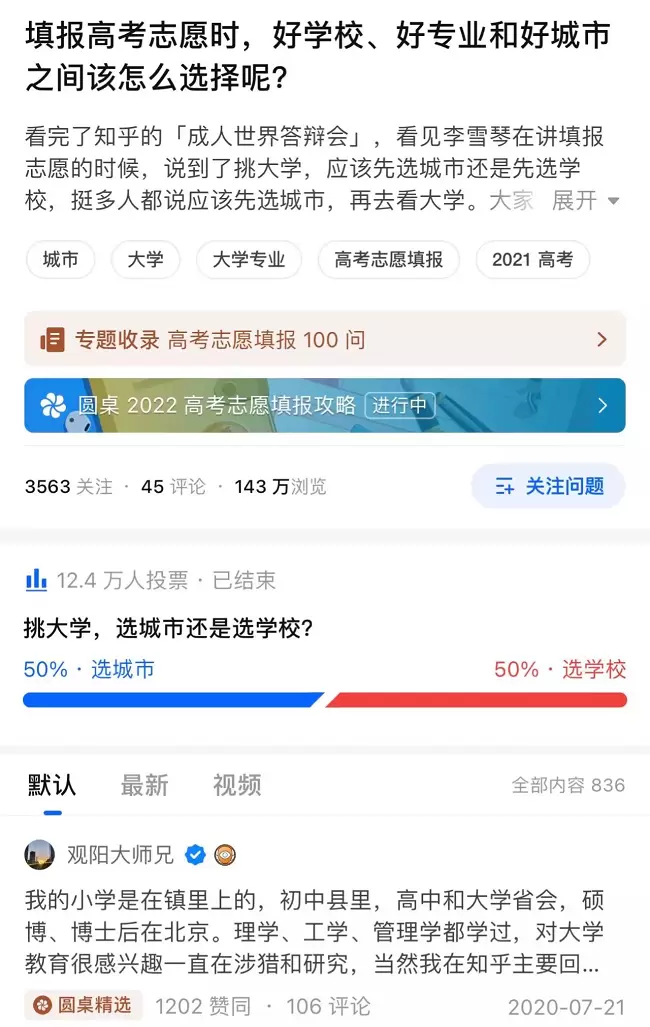Viewport: 650px width, 1027px height.
Task: Switch to the 最新 tab
Action: 144,785
